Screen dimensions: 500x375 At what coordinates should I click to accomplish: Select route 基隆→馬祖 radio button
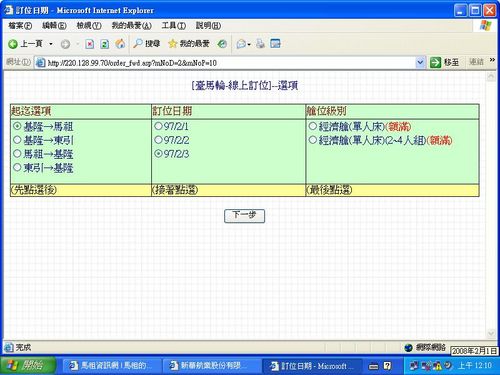17,126
